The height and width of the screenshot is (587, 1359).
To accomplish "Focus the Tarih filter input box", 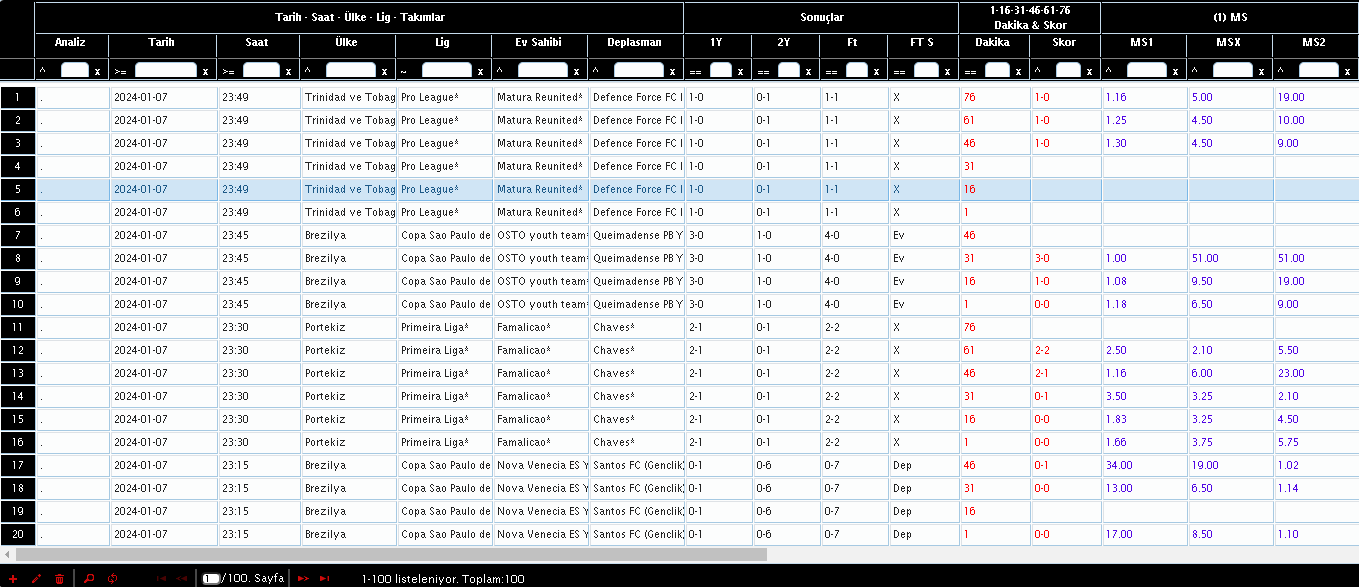I will coord(166,71).
